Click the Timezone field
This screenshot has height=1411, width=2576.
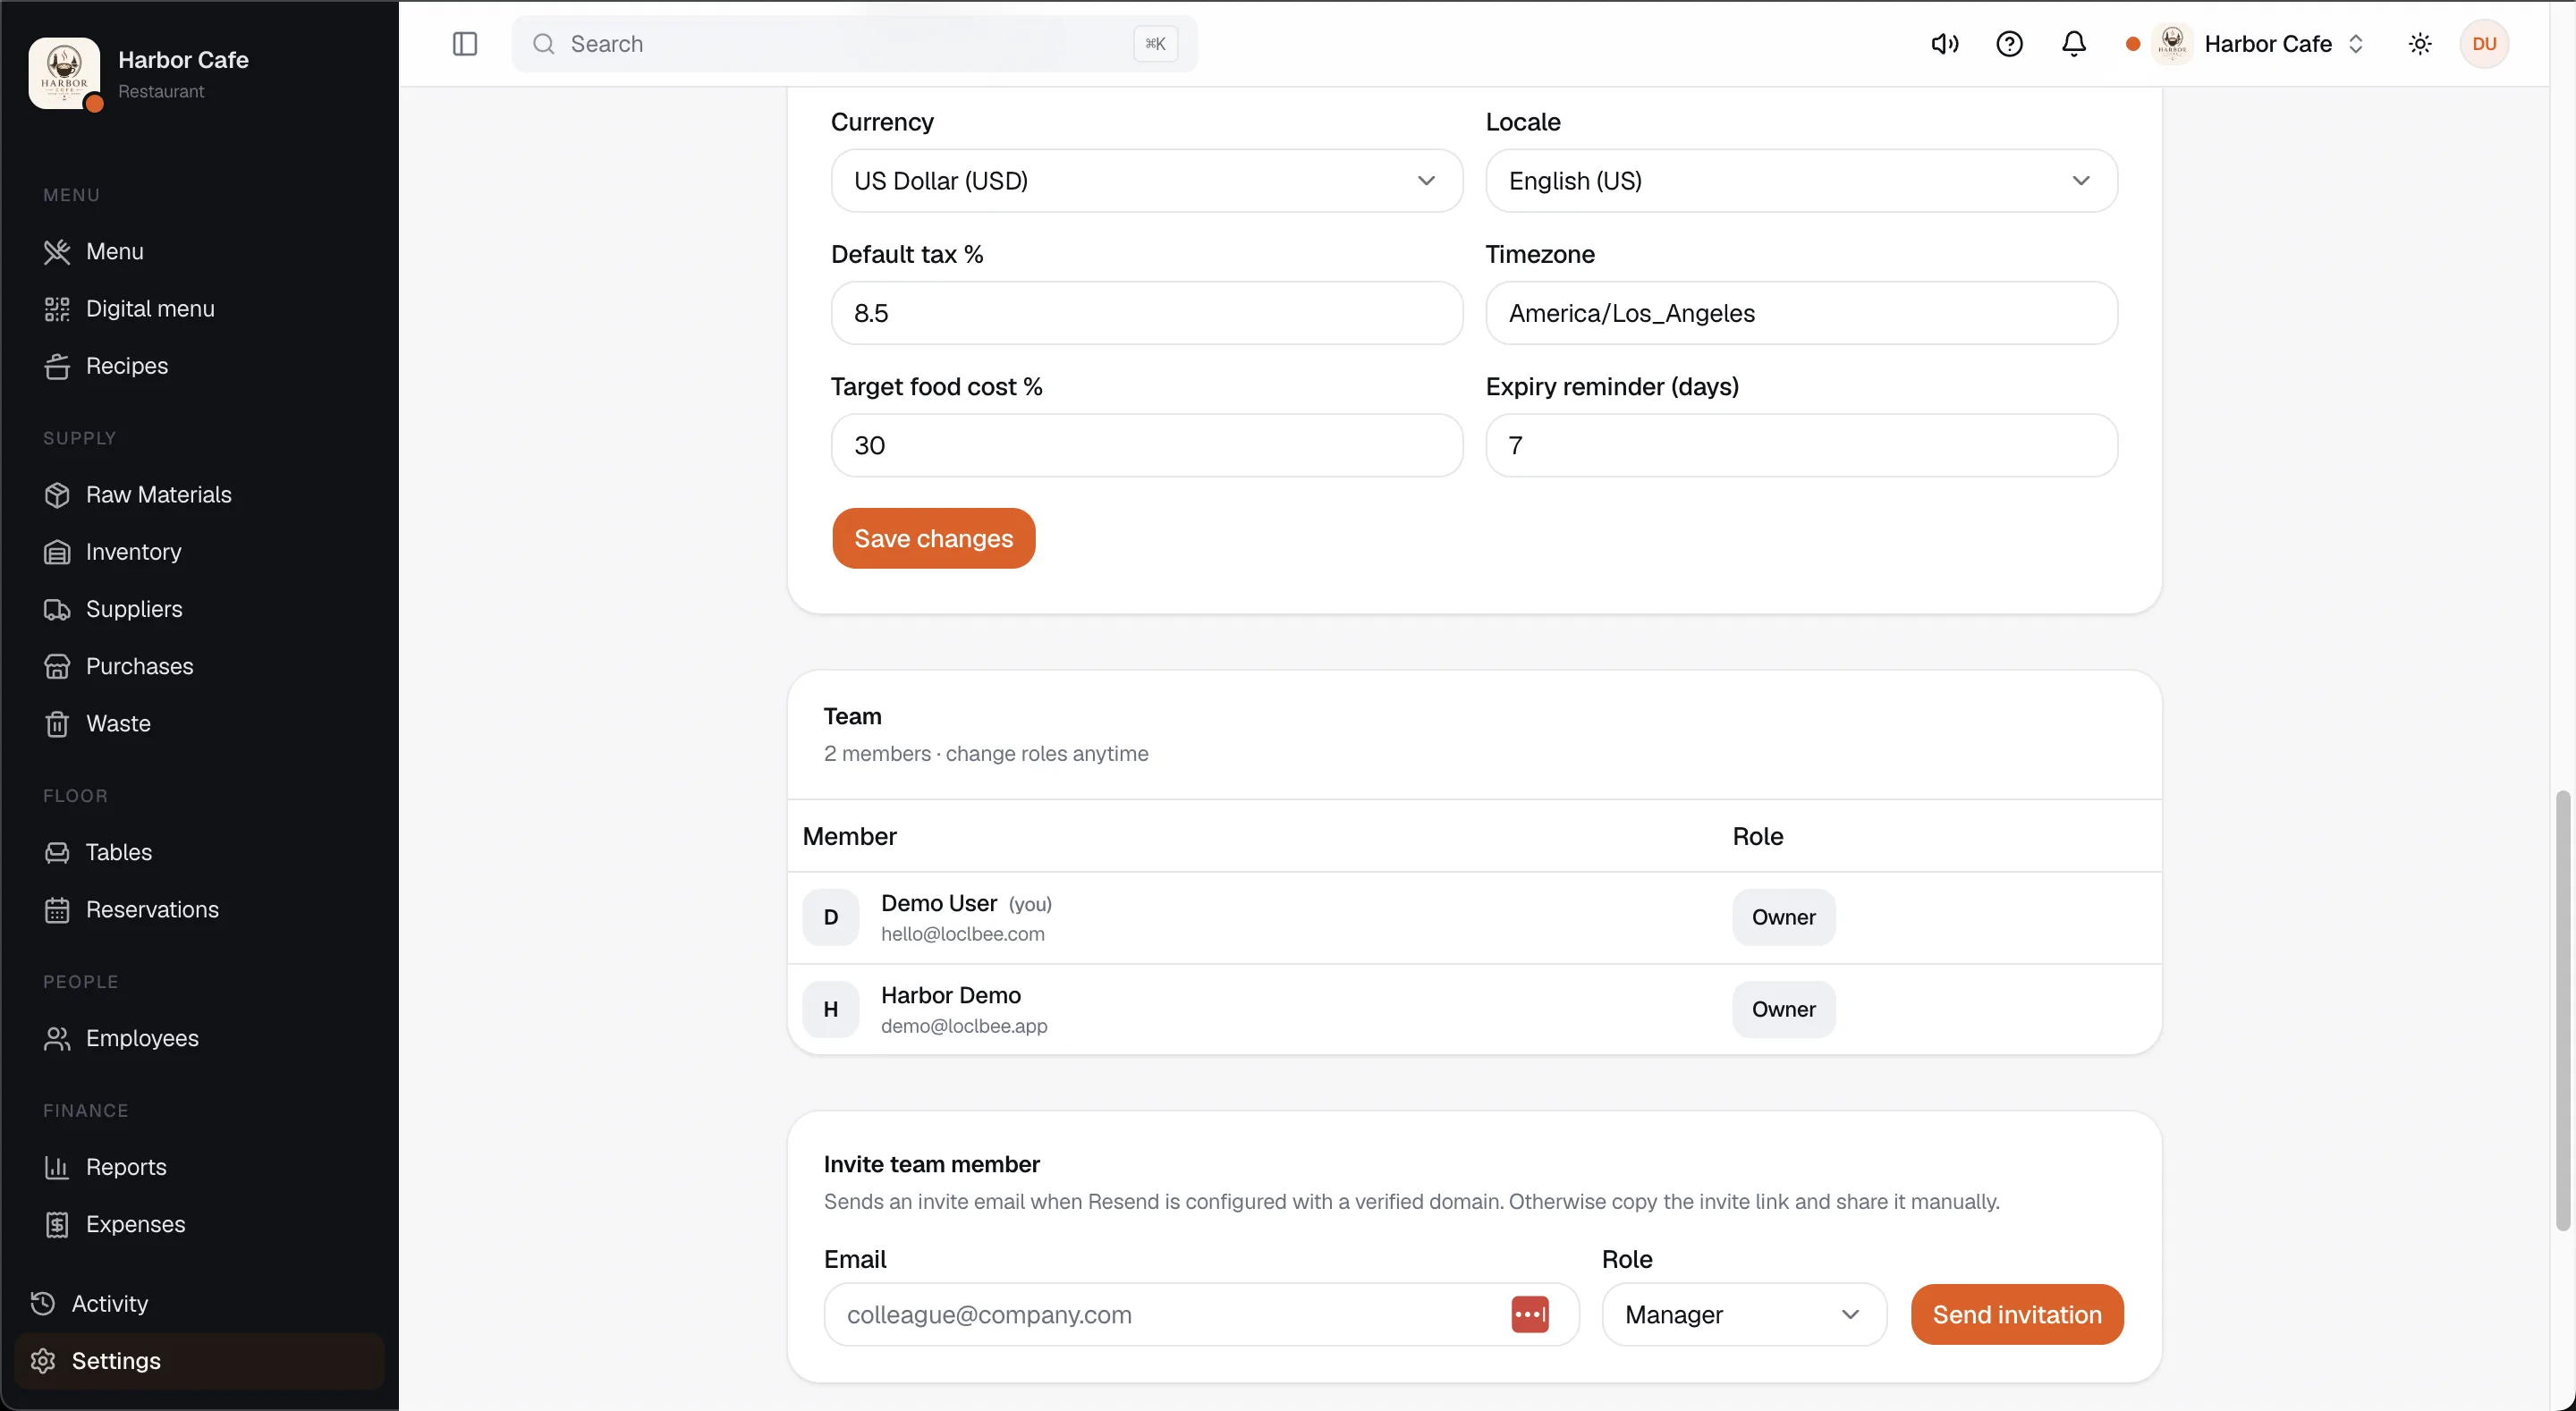pyautogui.click(x=1801, y=313)
